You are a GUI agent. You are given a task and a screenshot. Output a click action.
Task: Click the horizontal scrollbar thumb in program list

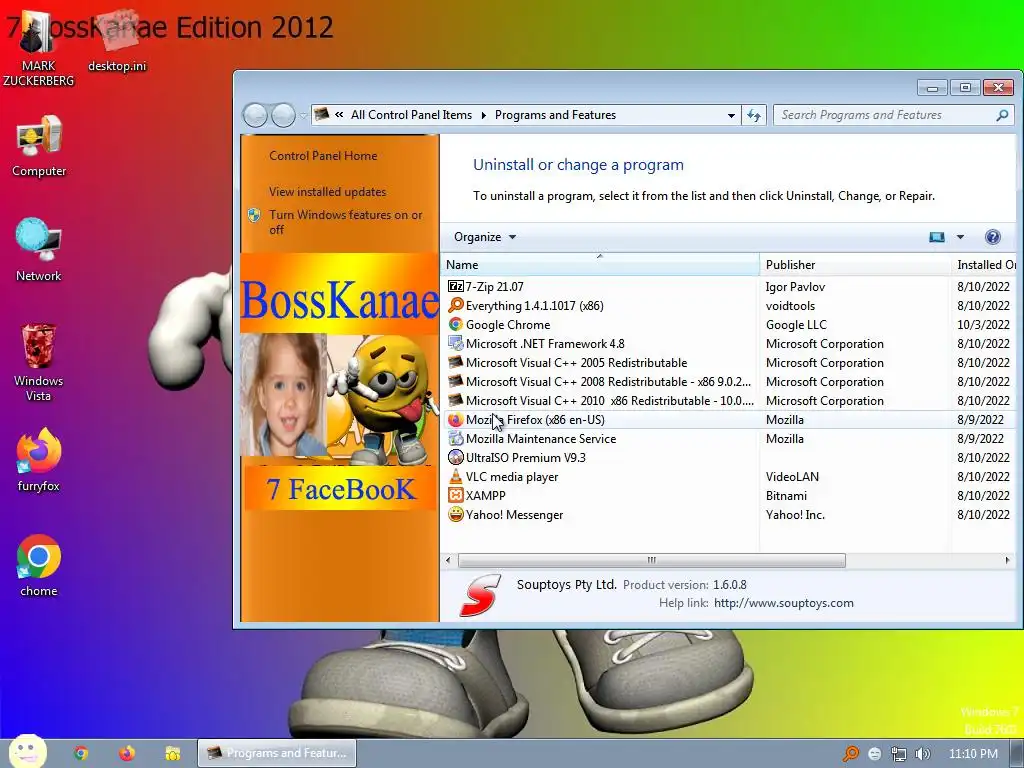(x=651, y=560)
